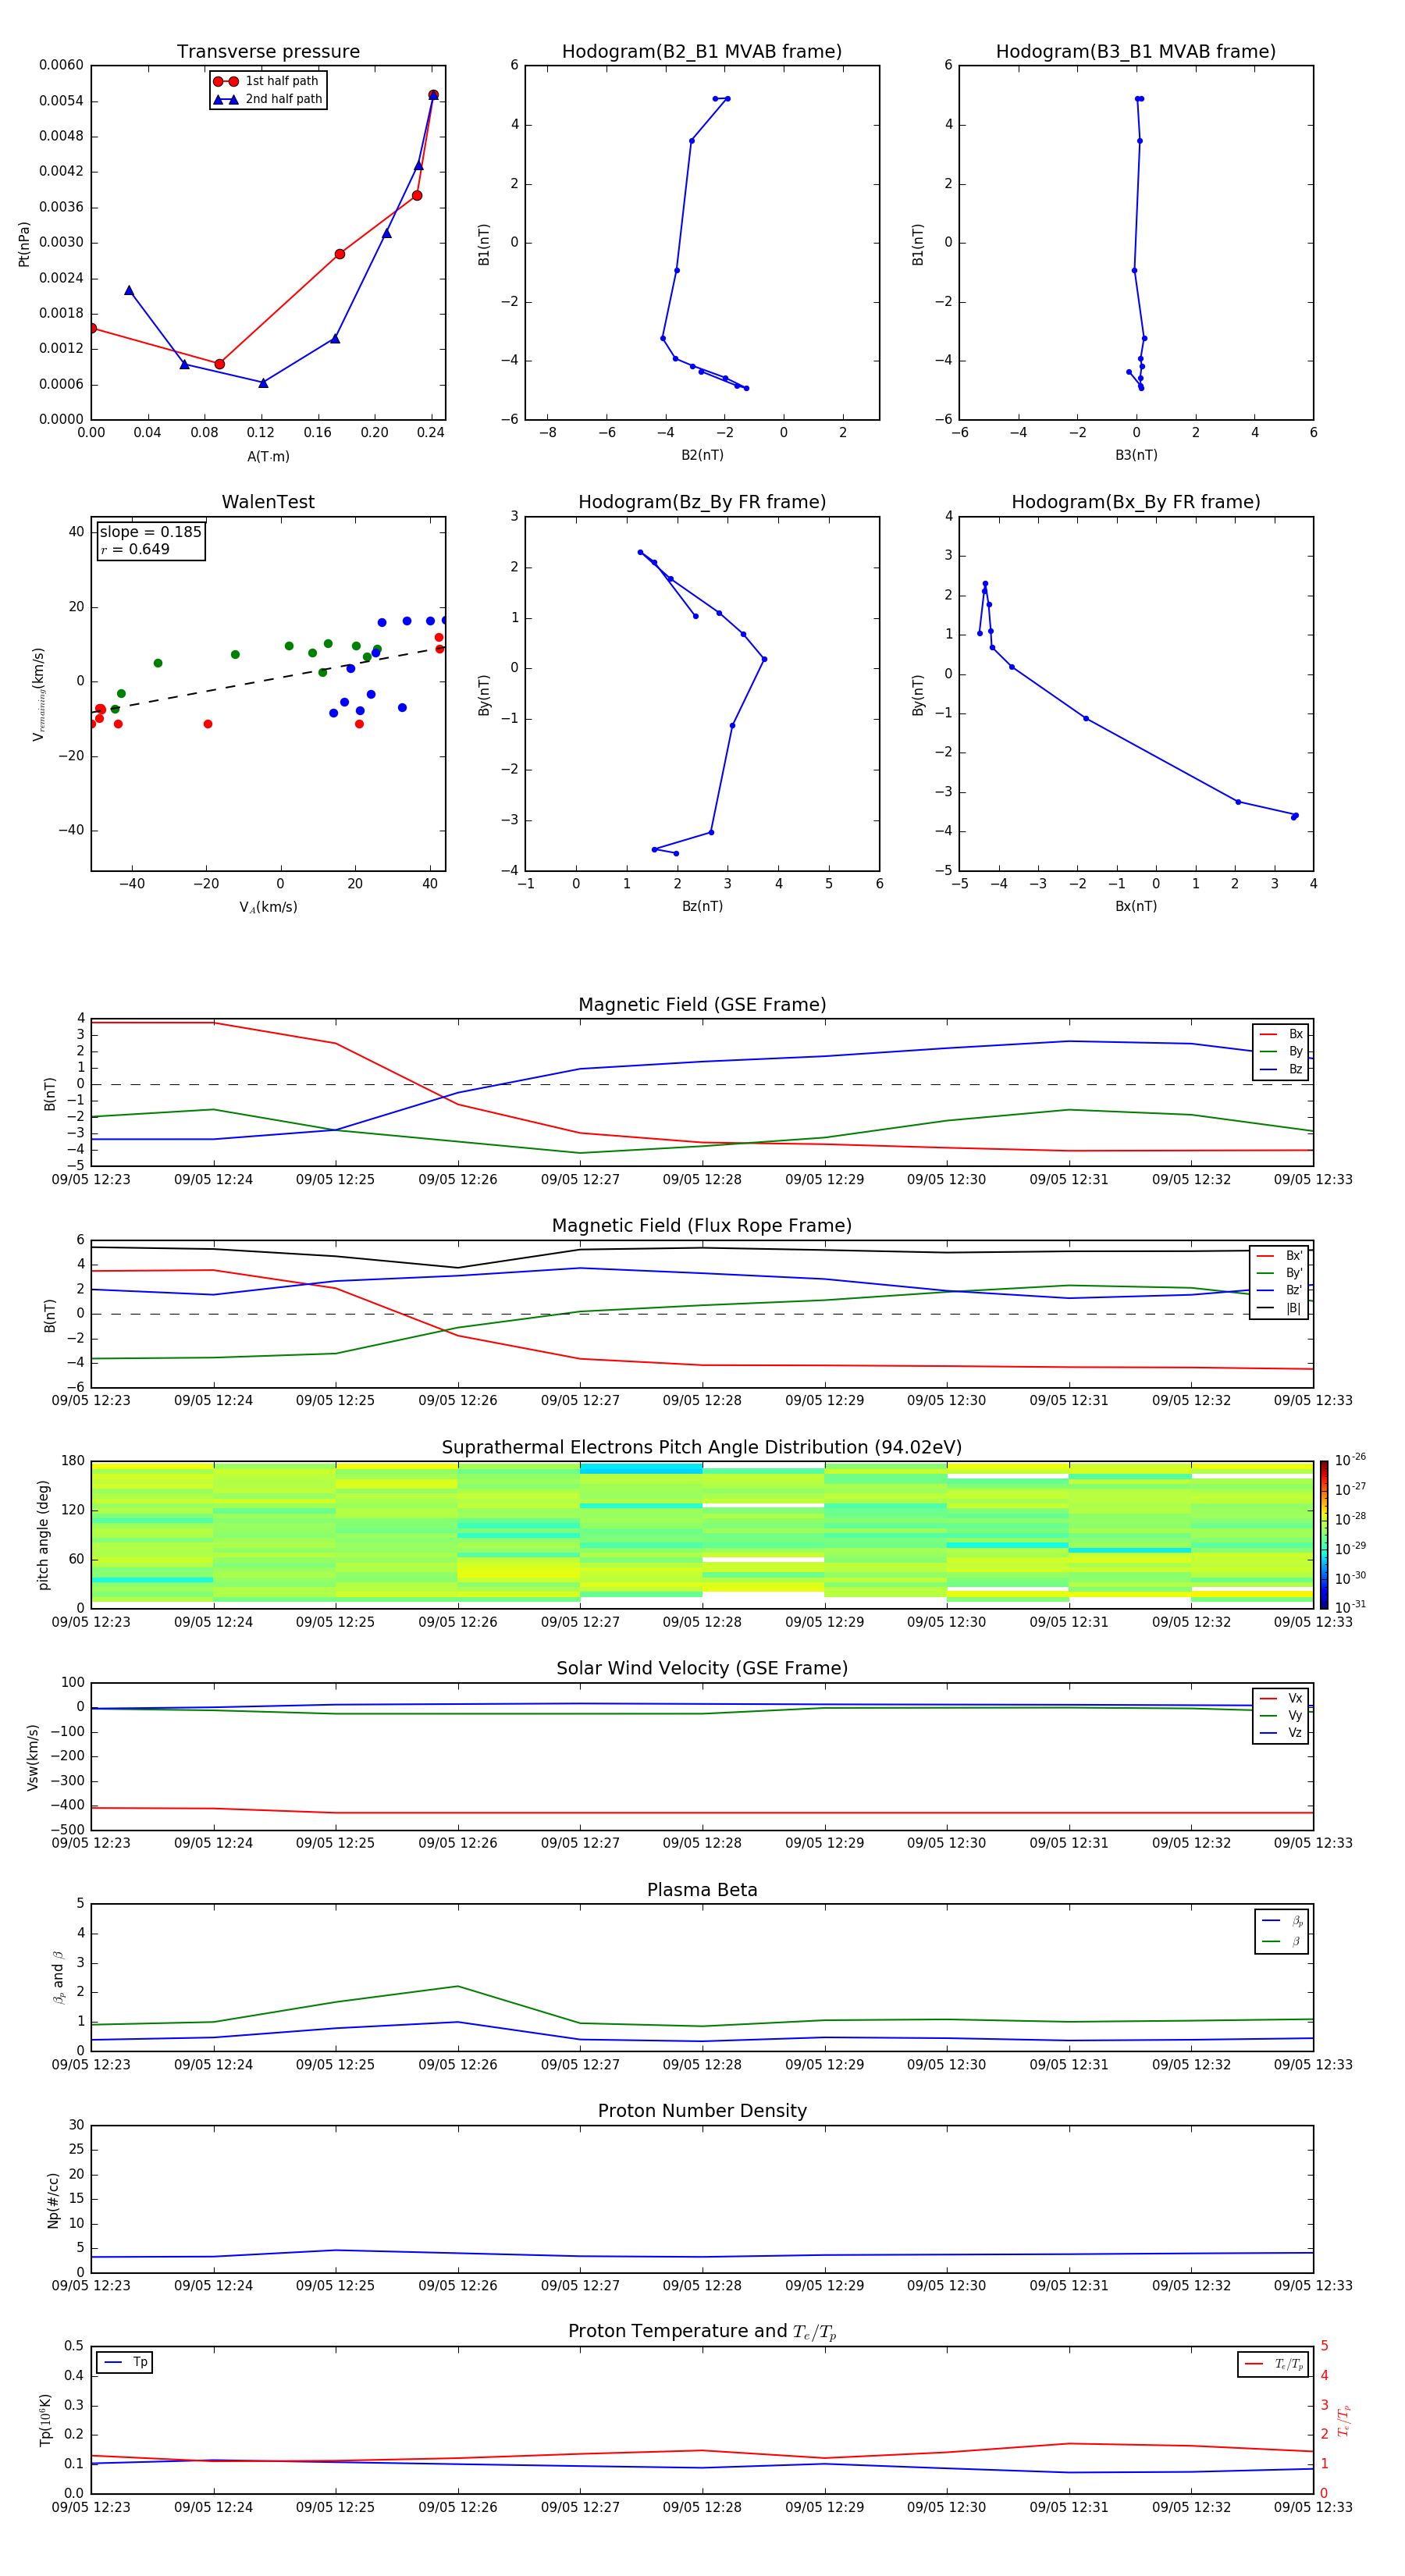Click the 'Hodogram(B2_B1 MVAB frame)' title
This screenshot has height=2576, width=1405.
pyautogui.click(x=702, y=52)
